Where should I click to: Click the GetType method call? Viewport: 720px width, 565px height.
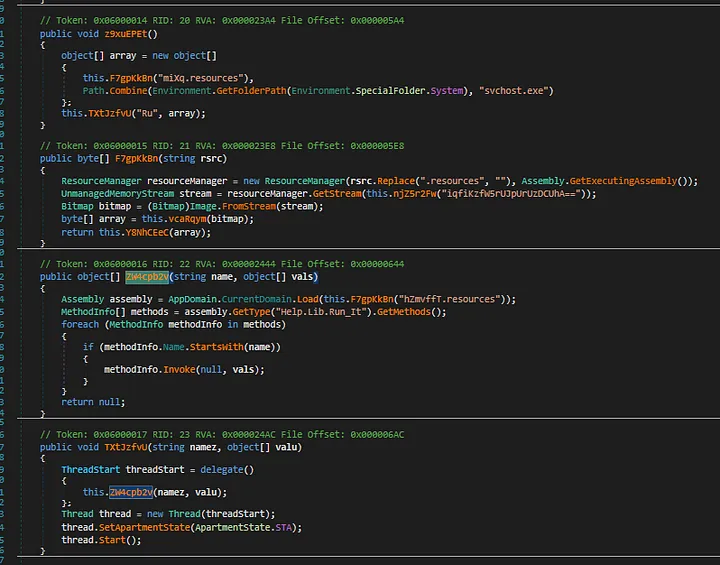pyautogui.click(x=251, y=312)
